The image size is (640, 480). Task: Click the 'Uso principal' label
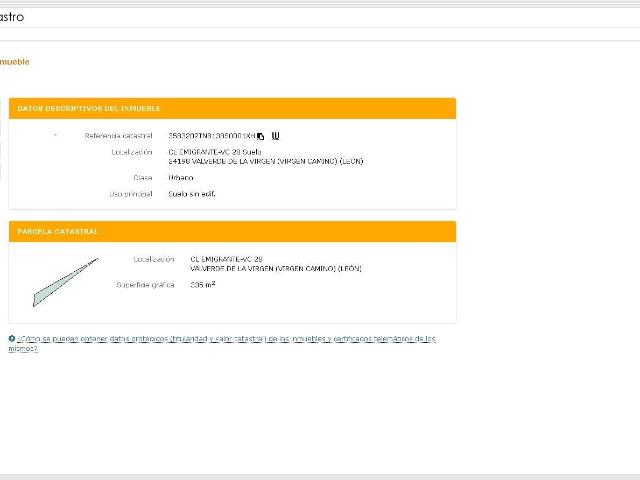pos(131,194)
